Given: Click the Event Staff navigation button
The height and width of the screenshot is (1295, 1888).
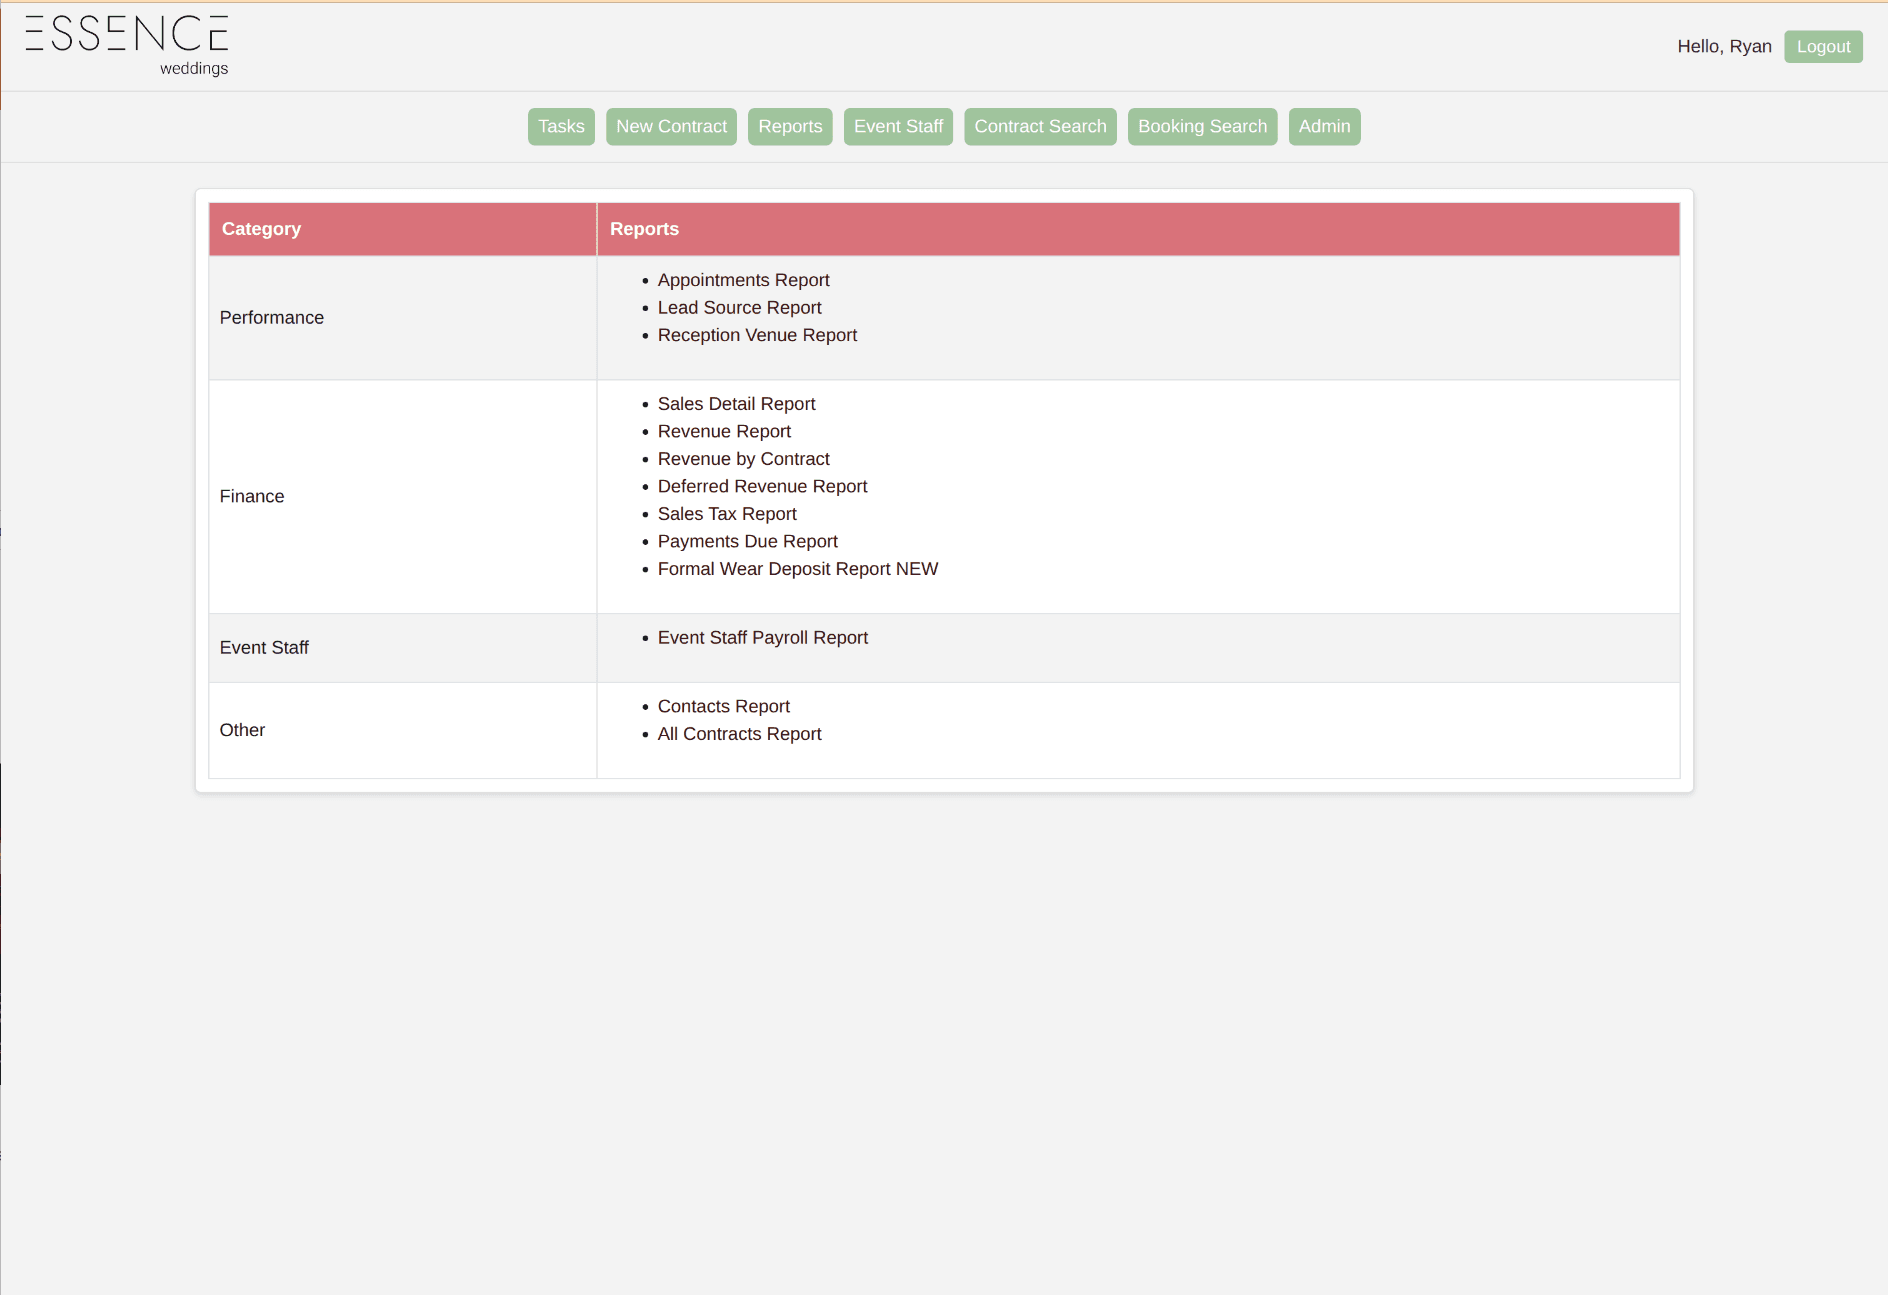Looking at the screenshot, I should pos(897,126).
